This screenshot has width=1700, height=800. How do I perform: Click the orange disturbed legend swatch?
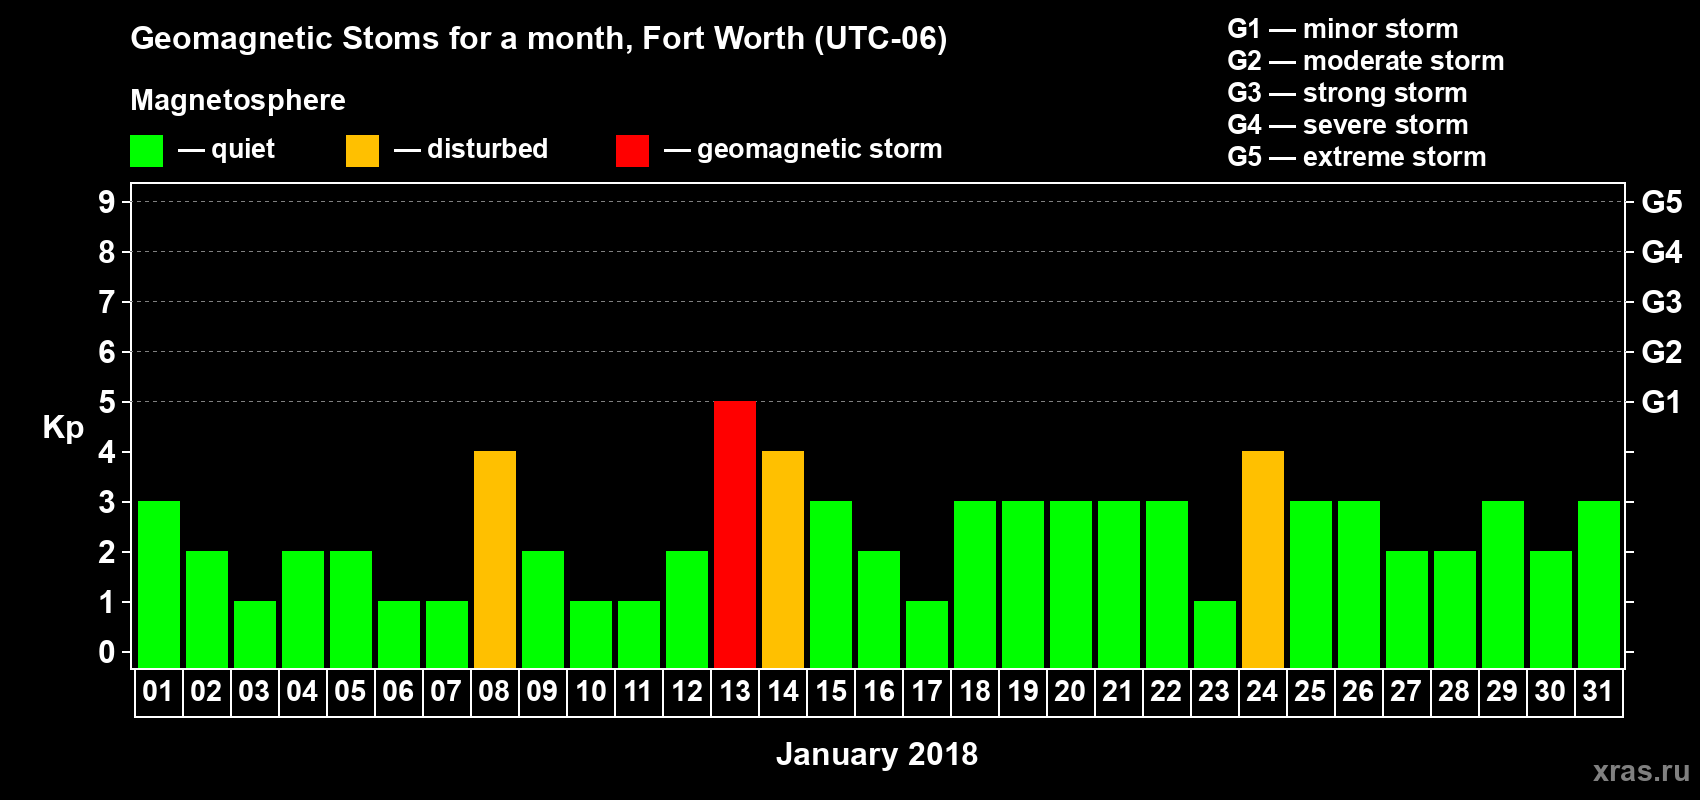point(362,151)
